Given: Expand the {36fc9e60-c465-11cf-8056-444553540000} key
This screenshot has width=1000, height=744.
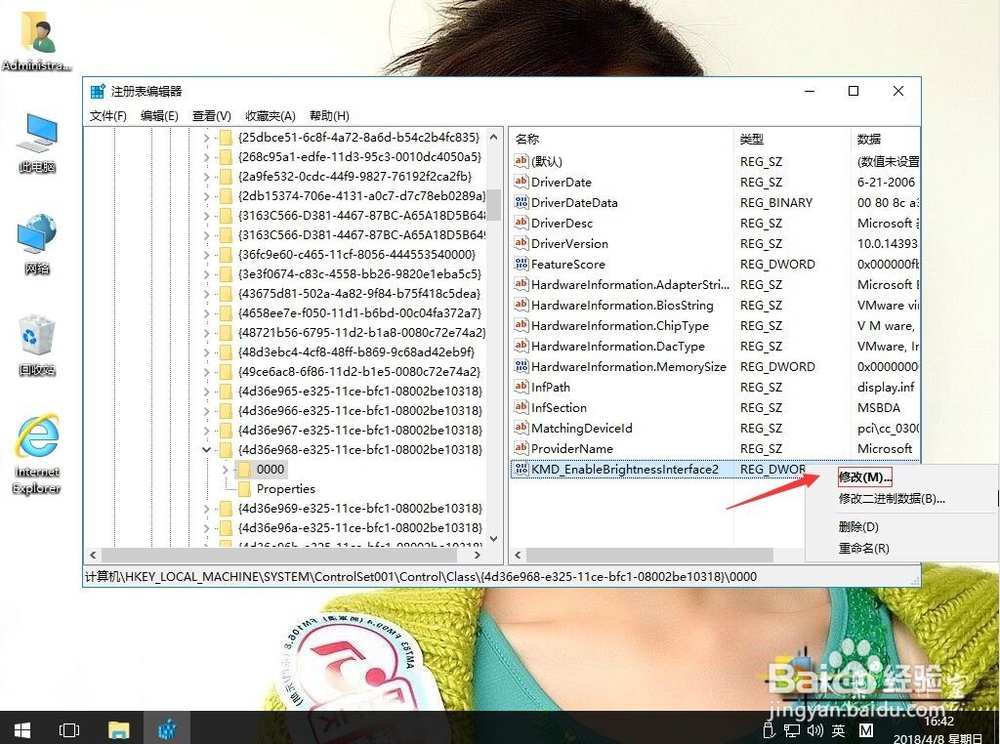Looking at the screenshot, I should click(x=206, y=254).
